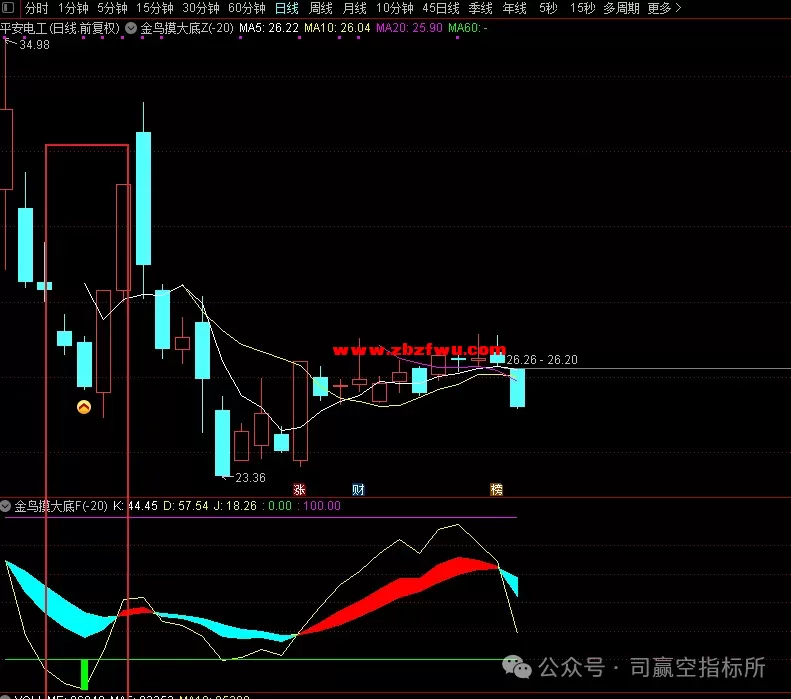Click the green bottom-signal bar in sub-chart
Viewport: 791px width, 699px height.
[x=84, y=674]
